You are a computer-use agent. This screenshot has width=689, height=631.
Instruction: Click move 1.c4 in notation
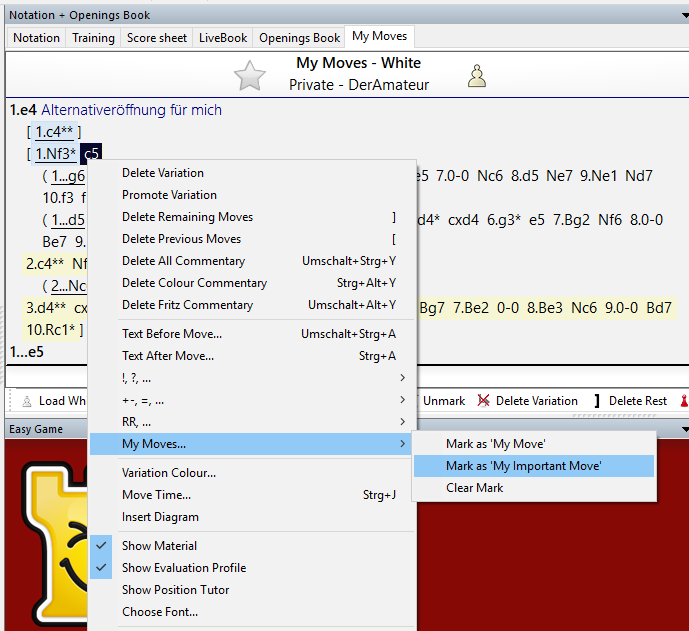pos(52,132)
